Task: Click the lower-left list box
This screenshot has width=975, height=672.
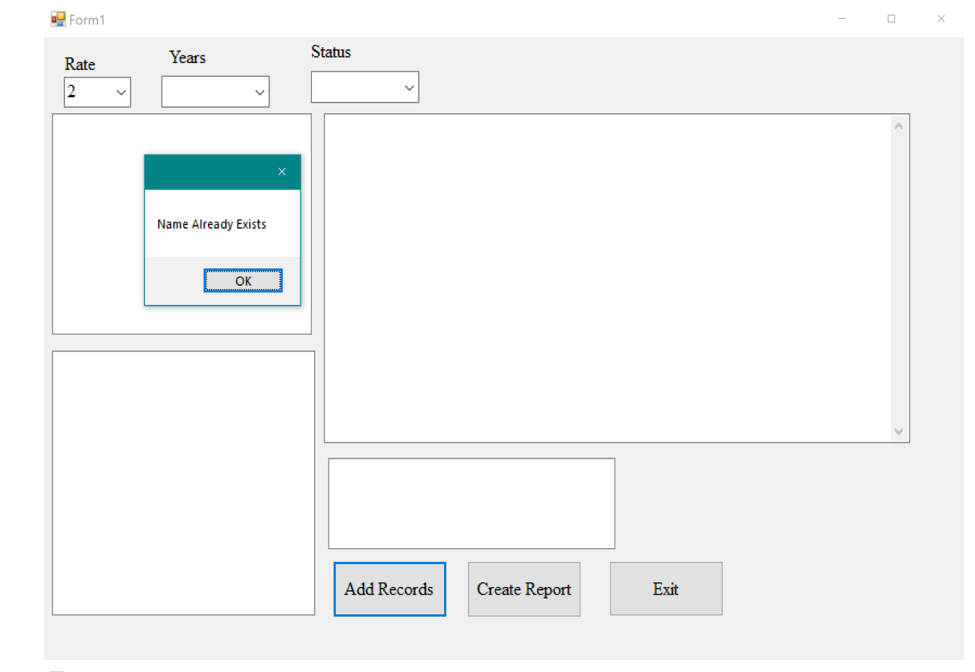Action: 182,480
